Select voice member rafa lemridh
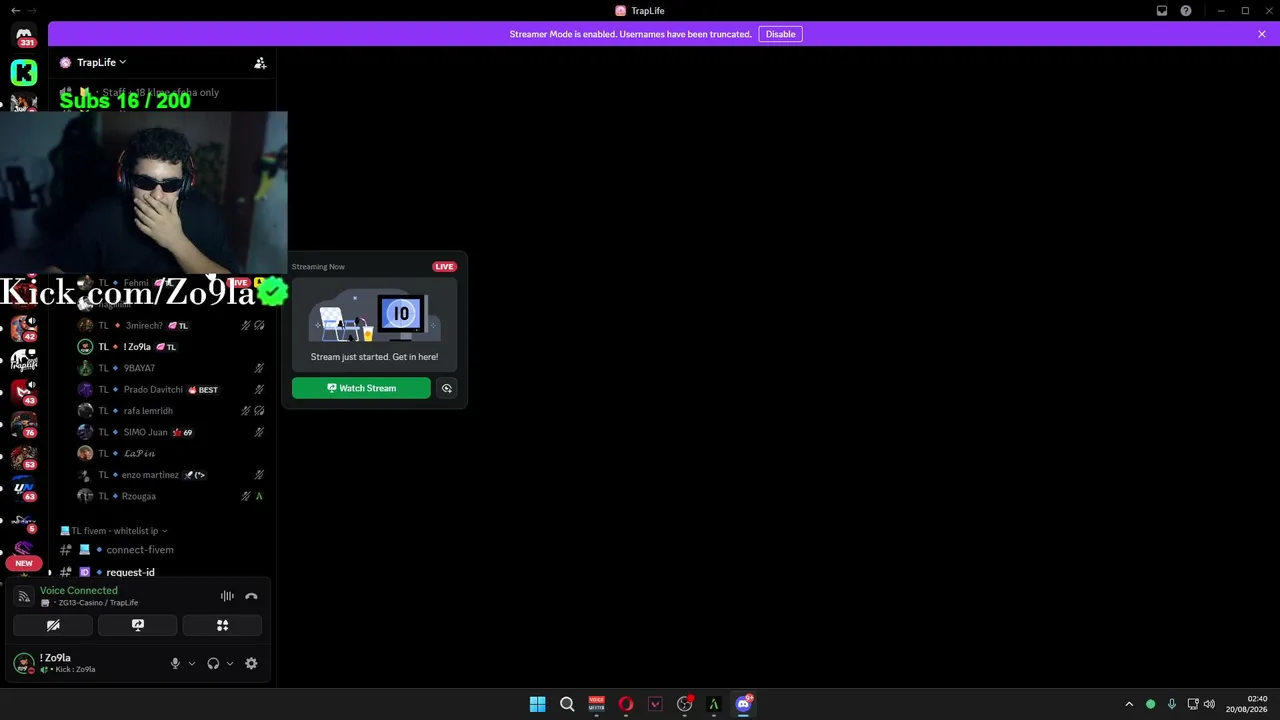Screen dimensions: 1280x720 coord(170,411)
